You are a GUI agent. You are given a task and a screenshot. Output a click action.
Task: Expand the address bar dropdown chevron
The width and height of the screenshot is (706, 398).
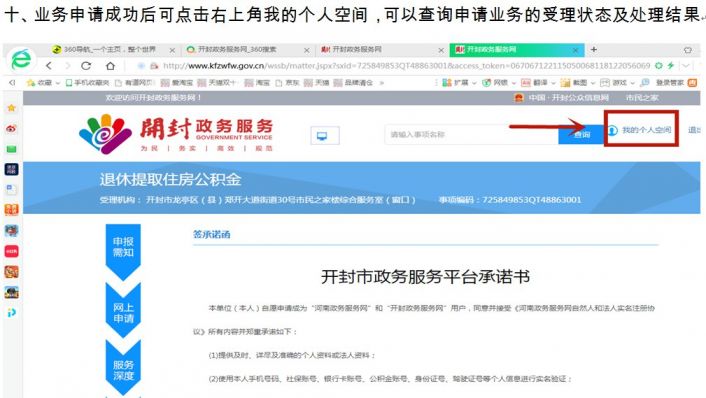[x=686, y=66]
